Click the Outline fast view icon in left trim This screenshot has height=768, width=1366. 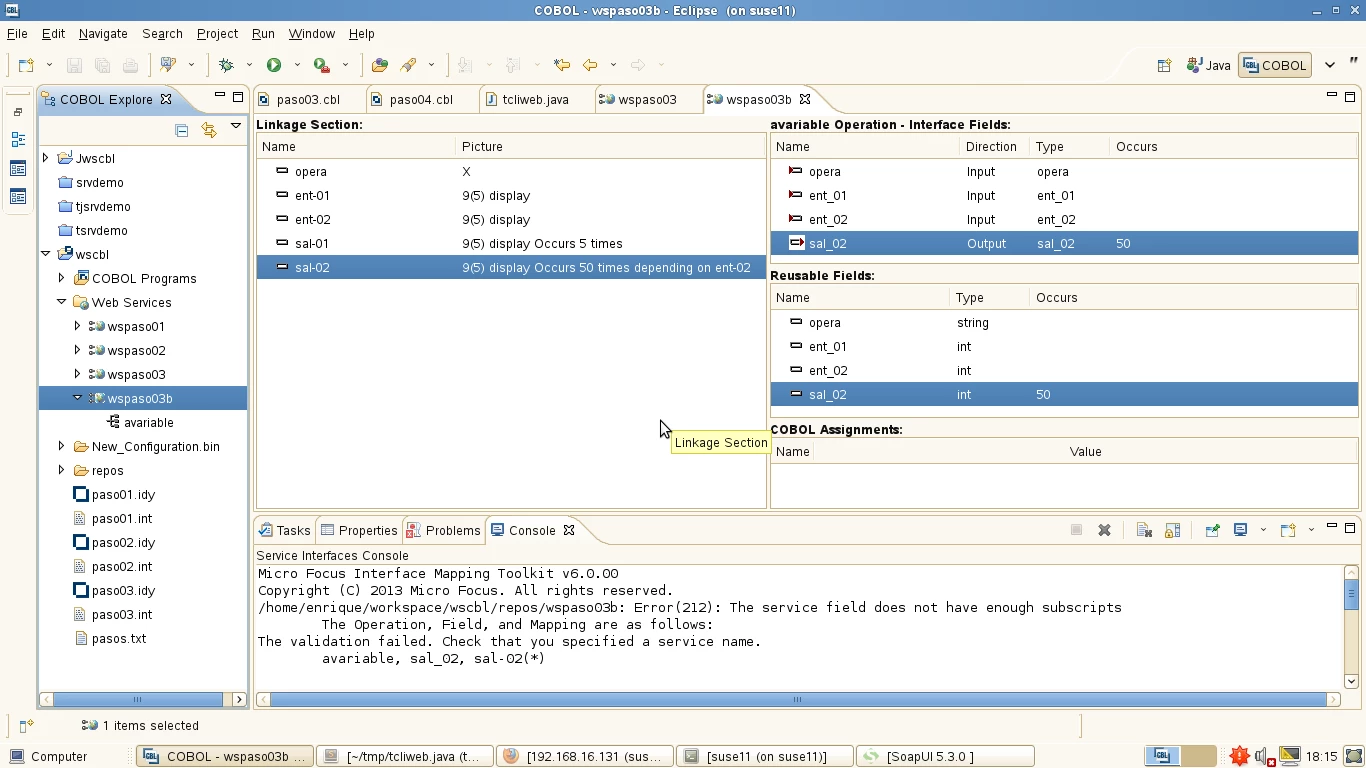18,141
